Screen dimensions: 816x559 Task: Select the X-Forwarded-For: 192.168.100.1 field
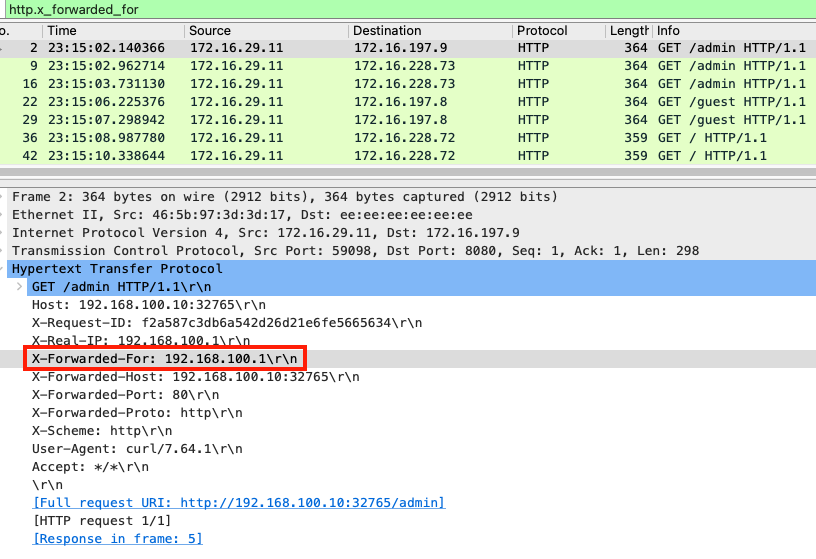pyautogui.click(x=164, y=359)
